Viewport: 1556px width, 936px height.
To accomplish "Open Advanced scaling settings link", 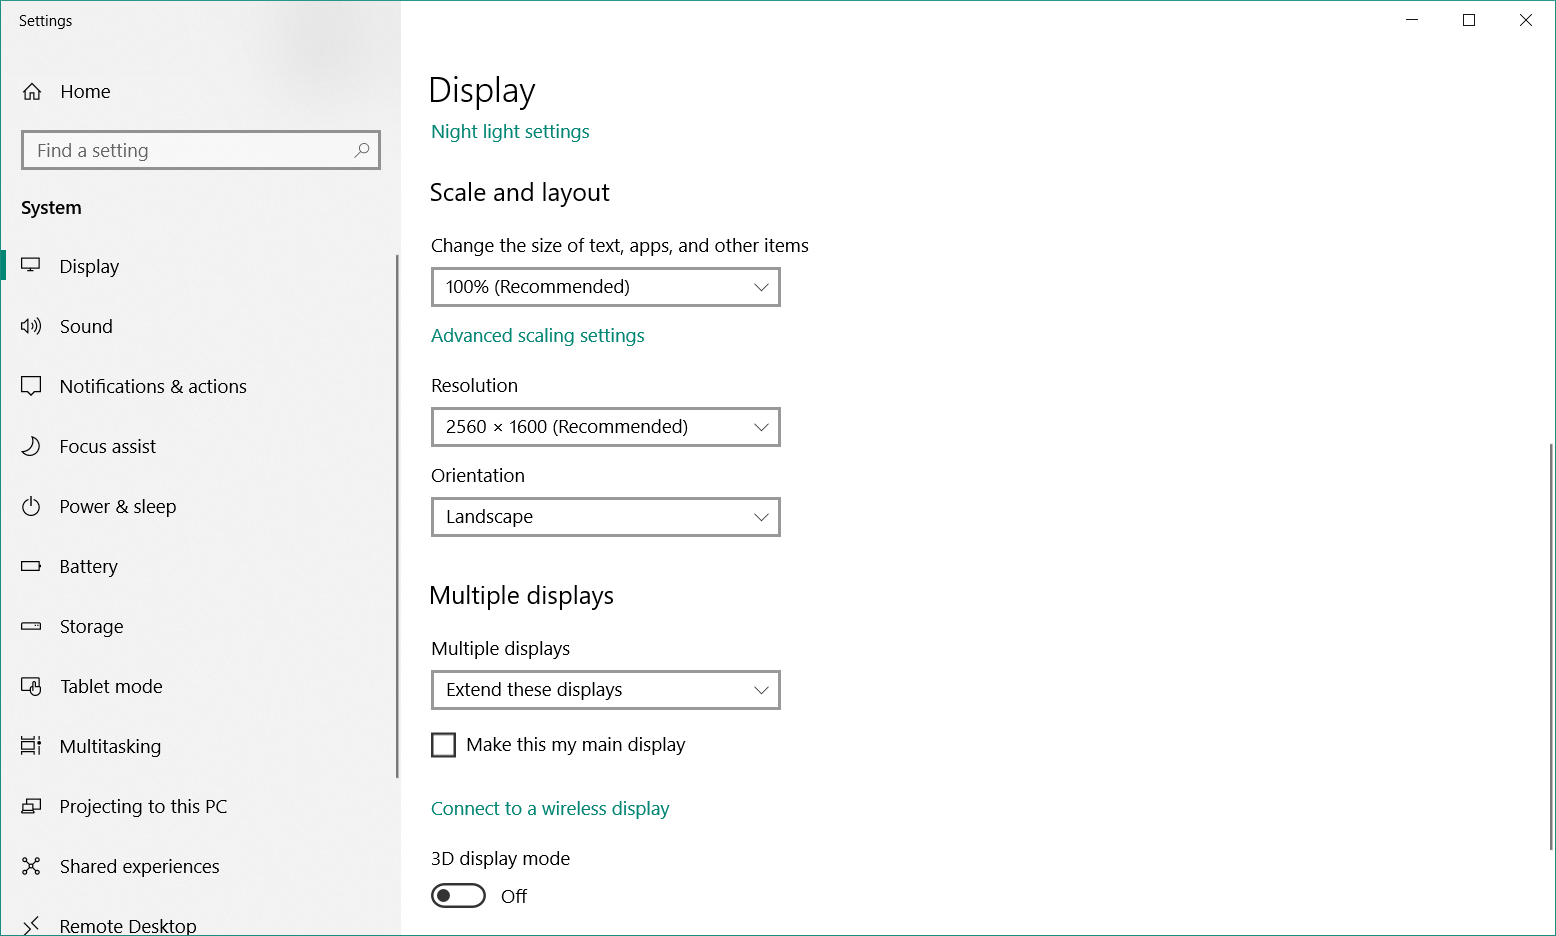I will [537, 336].
